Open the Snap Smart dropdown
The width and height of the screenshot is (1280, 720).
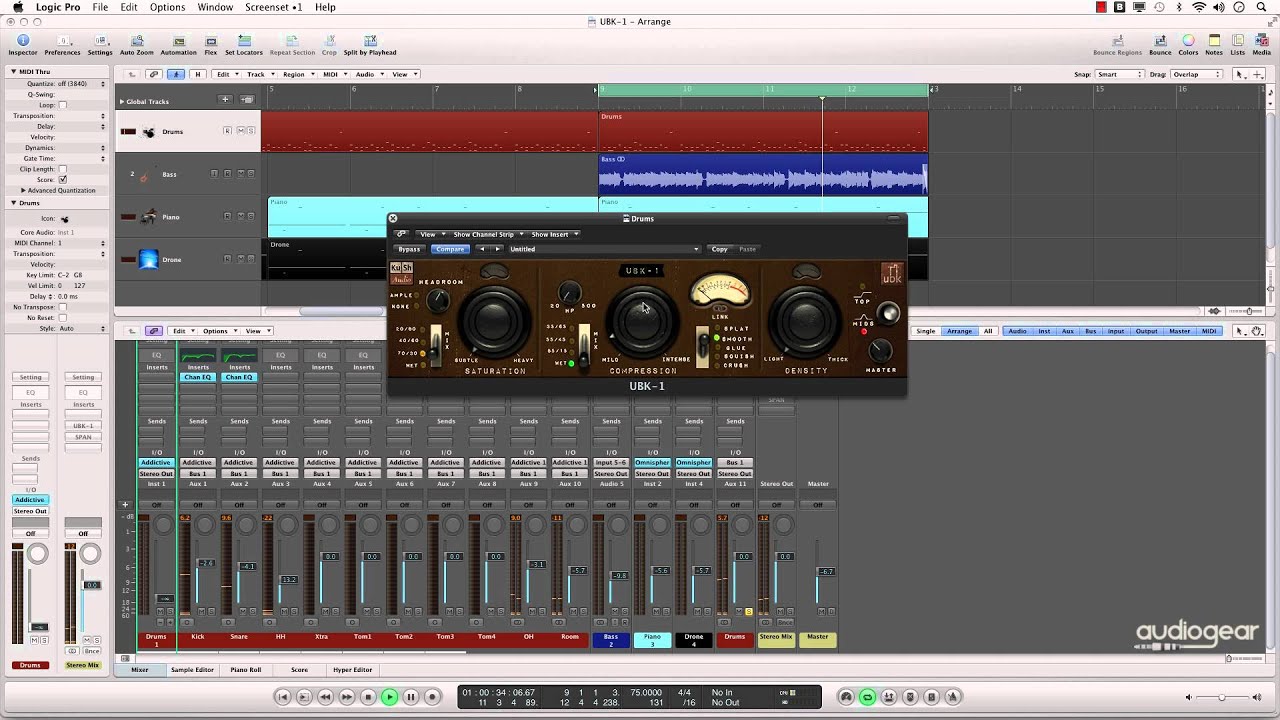click(1118, 74)
